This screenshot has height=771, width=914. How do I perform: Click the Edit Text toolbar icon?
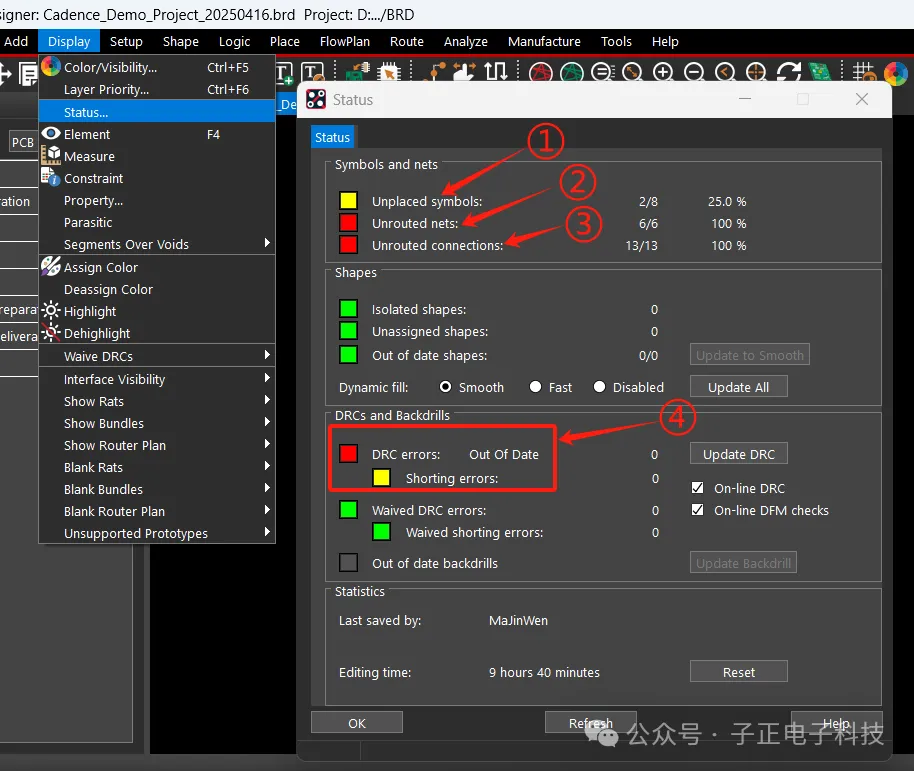coord(313,72)
